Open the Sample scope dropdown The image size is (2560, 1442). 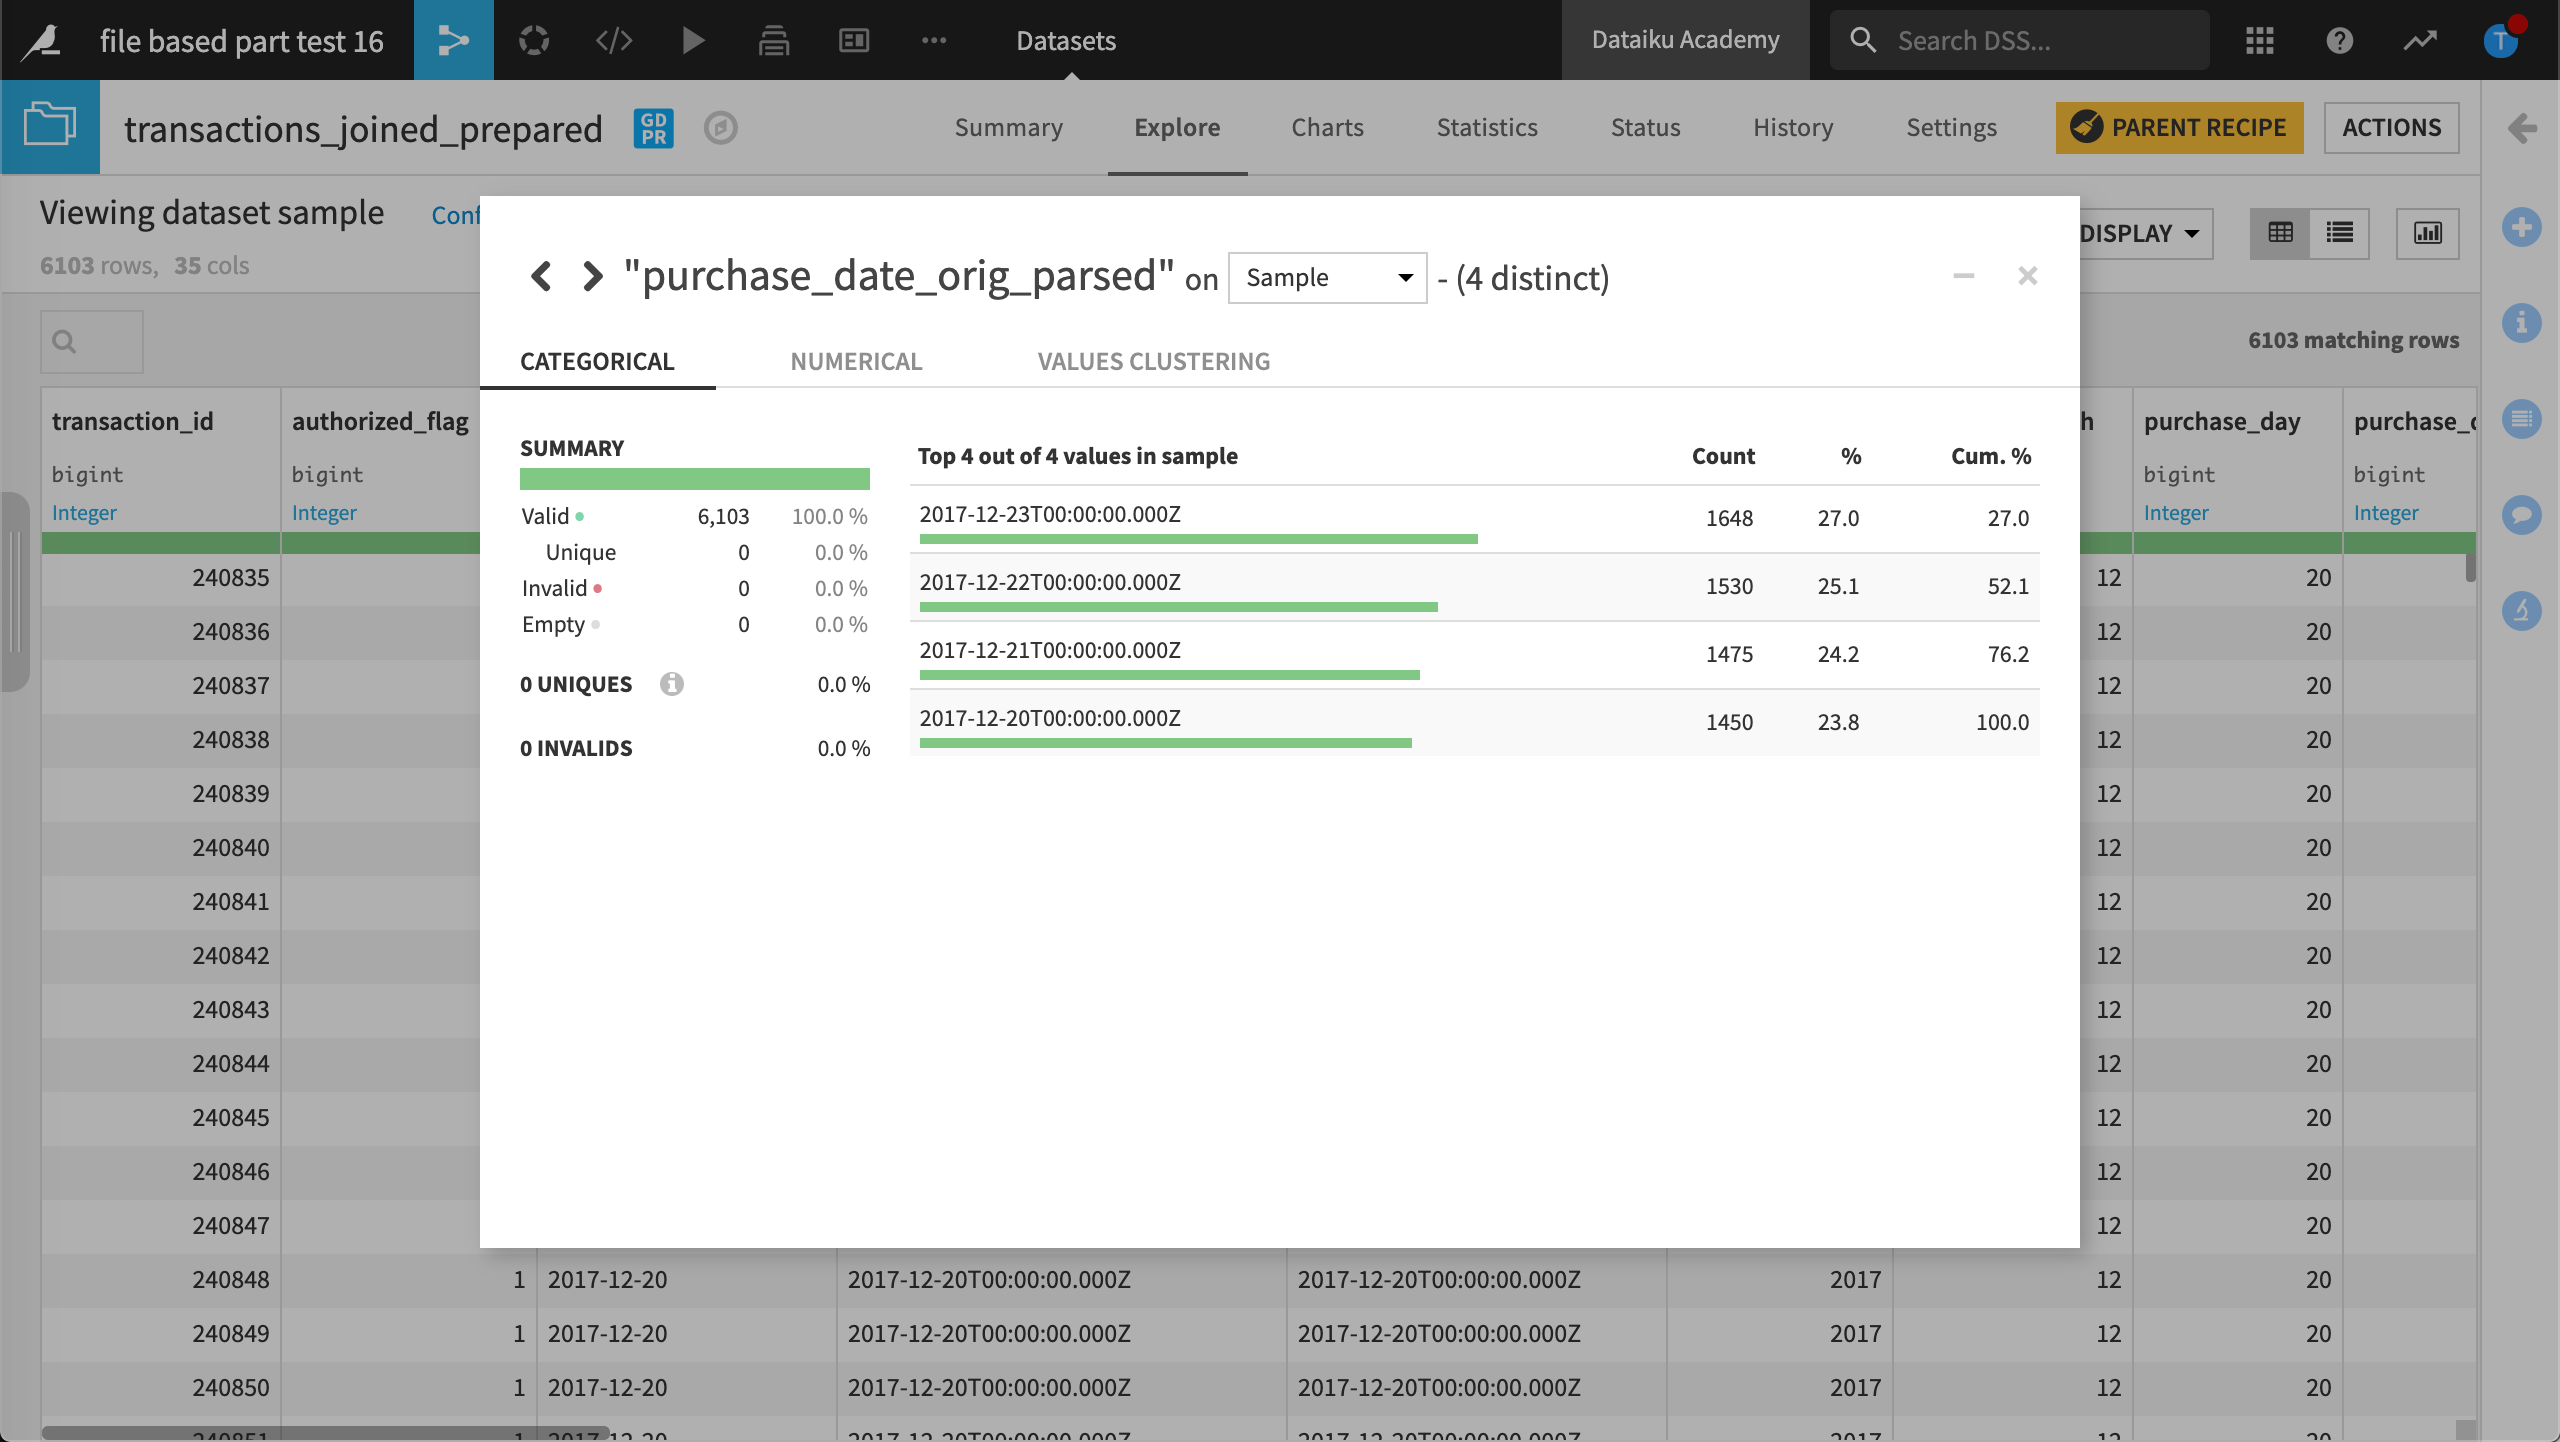1327,278
